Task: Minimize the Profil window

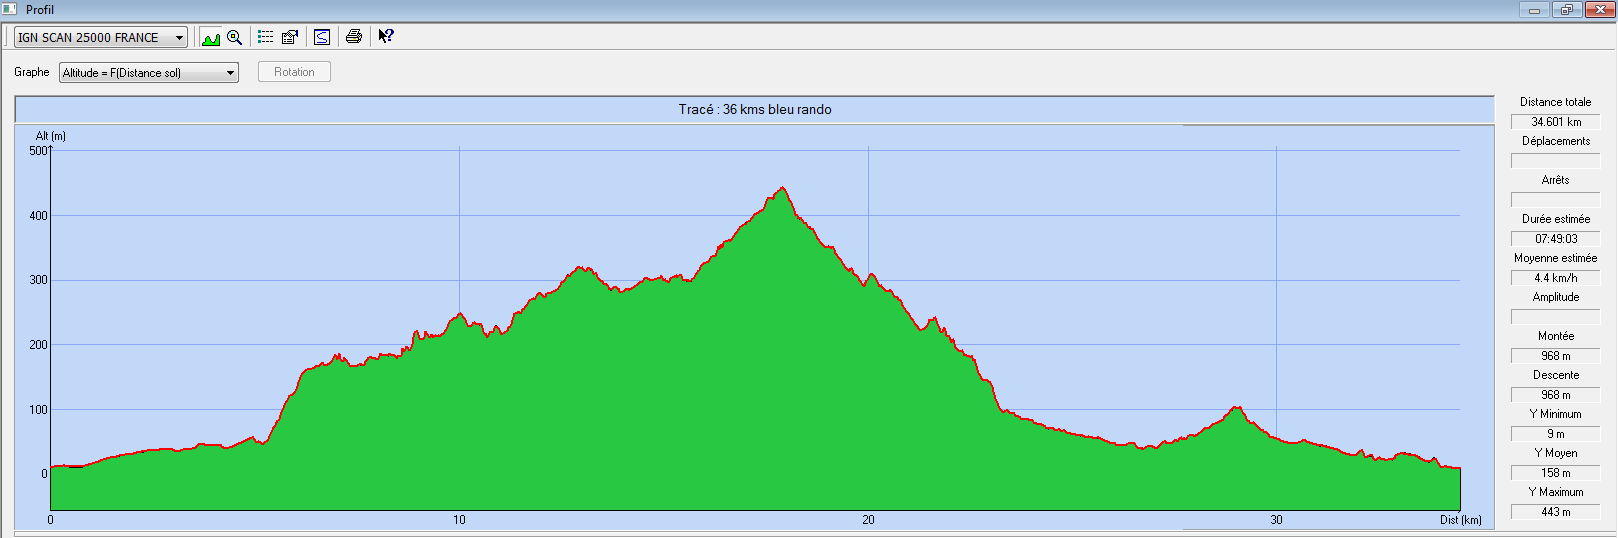Action: click(1535, 10)
